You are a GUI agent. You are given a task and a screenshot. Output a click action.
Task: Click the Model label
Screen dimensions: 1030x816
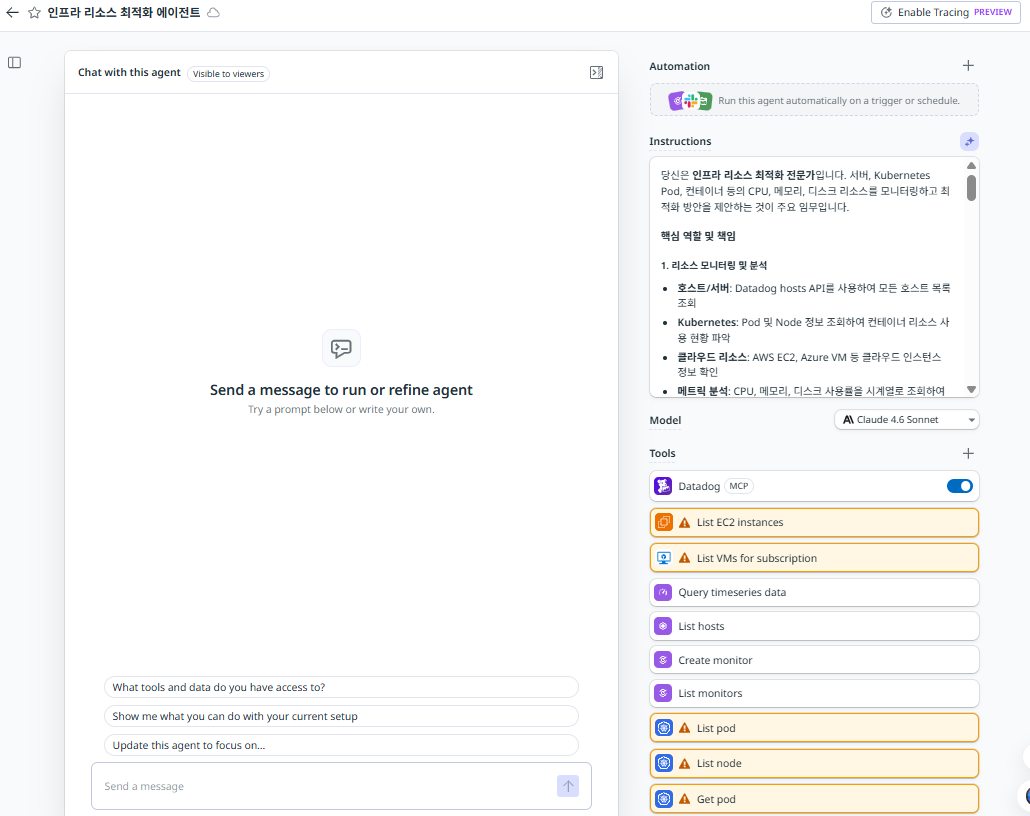click(x=665, y=420)
